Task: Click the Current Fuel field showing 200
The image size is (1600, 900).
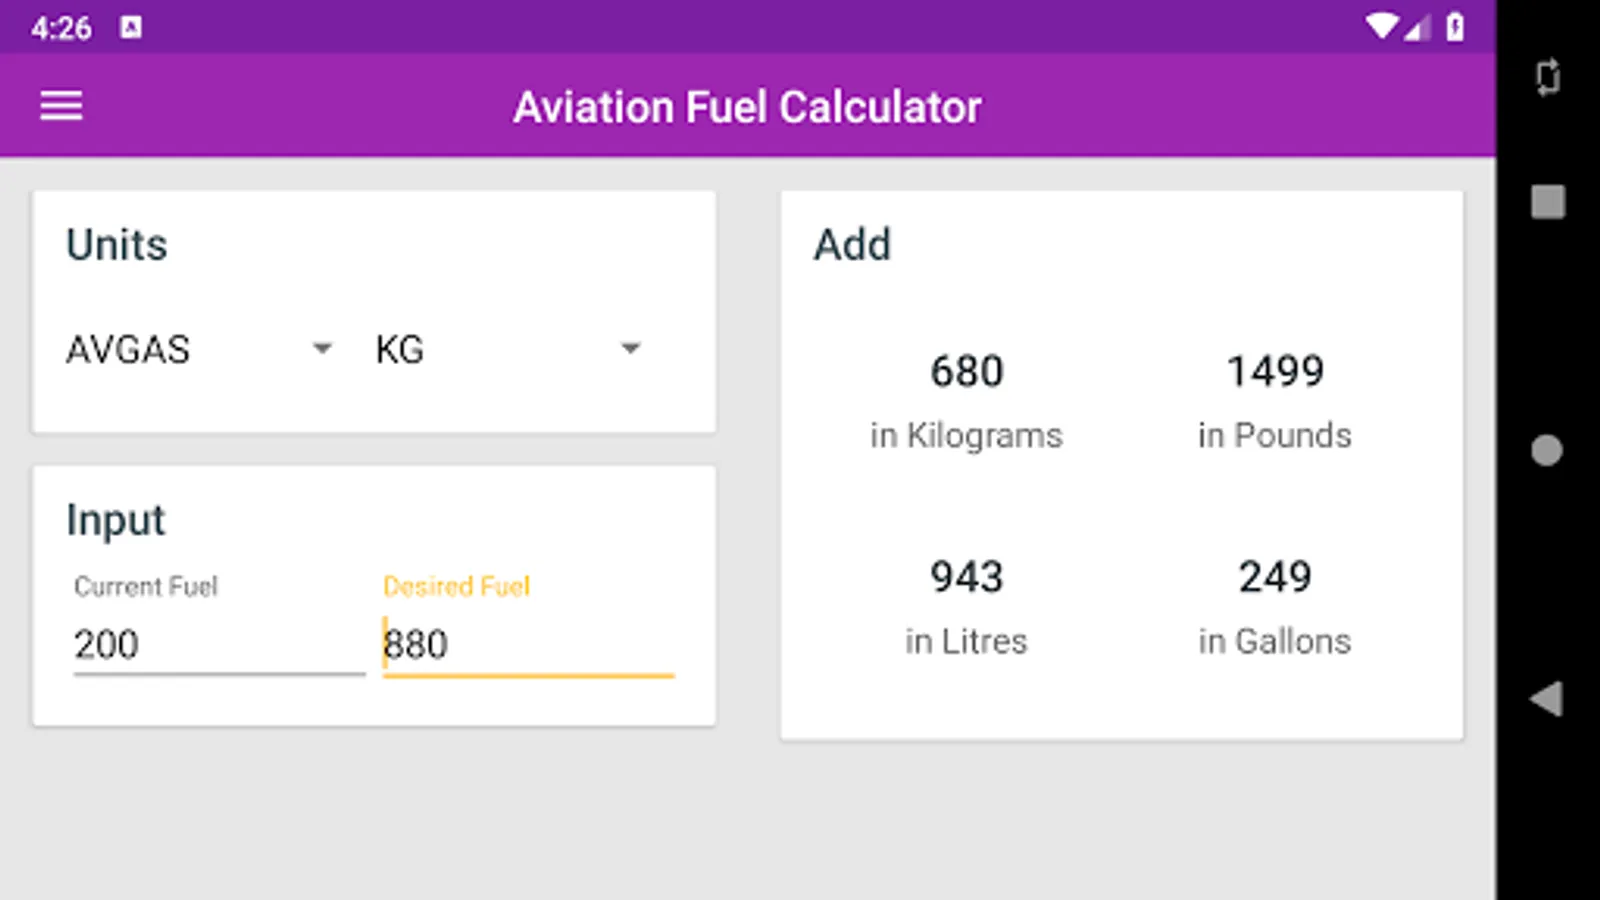Action: (218, 645)
